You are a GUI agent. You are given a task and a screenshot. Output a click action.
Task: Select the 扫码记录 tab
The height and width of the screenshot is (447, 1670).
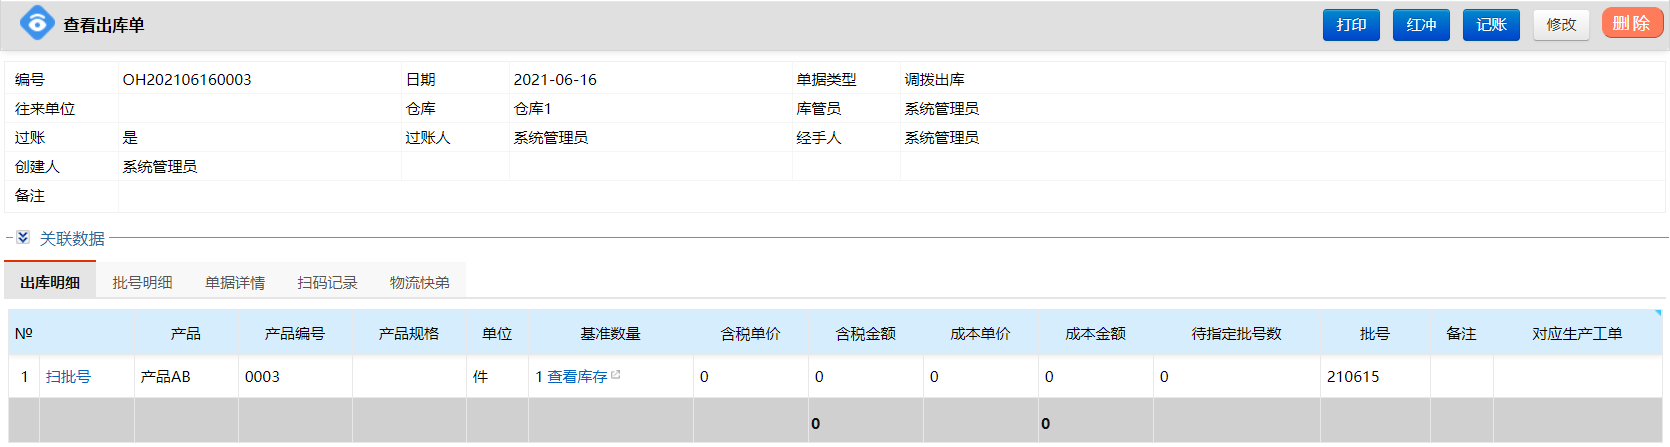(x=327, y=283)
